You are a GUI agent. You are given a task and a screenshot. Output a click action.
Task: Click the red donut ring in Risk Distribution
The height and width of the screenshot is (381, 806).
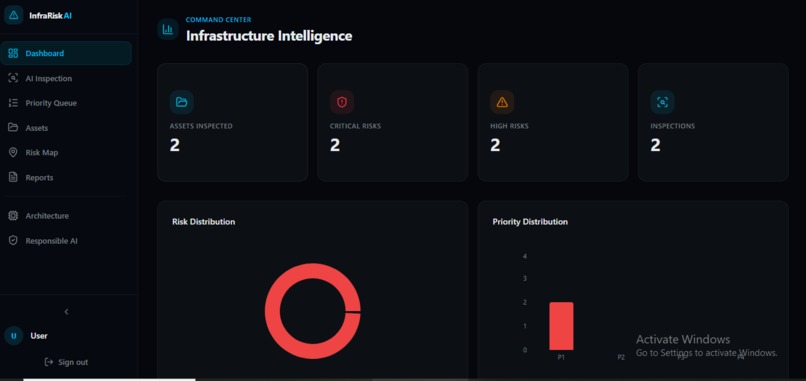272,311
